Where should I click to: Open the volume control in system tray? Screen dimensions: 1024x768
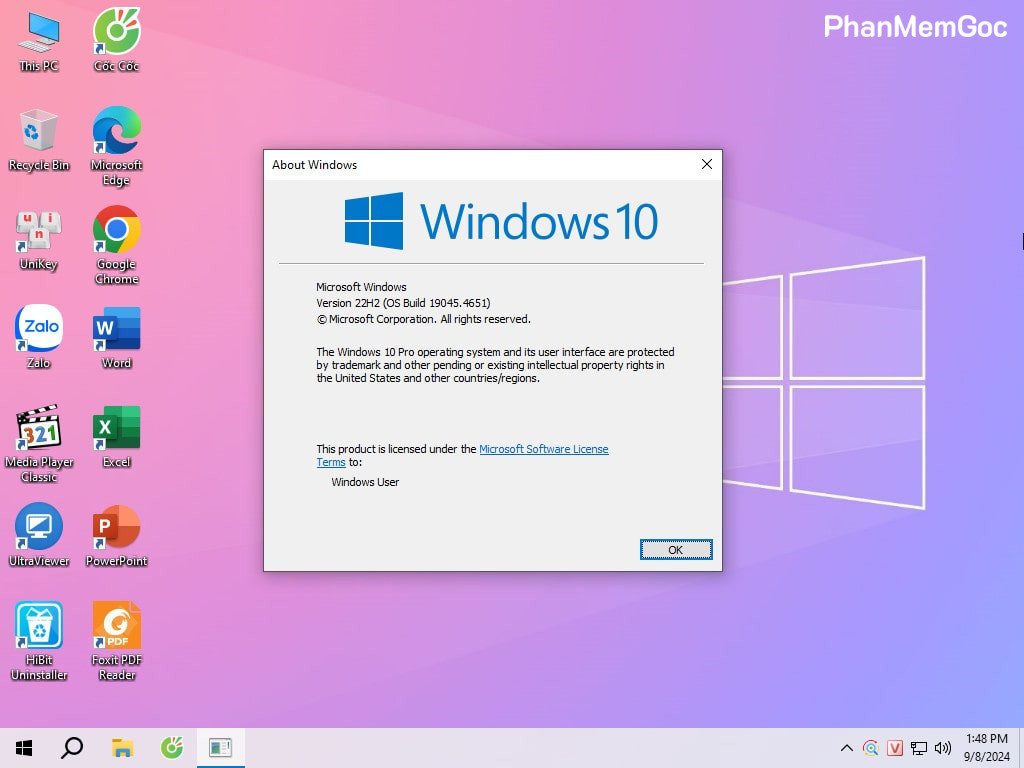[x=942, y=748]
